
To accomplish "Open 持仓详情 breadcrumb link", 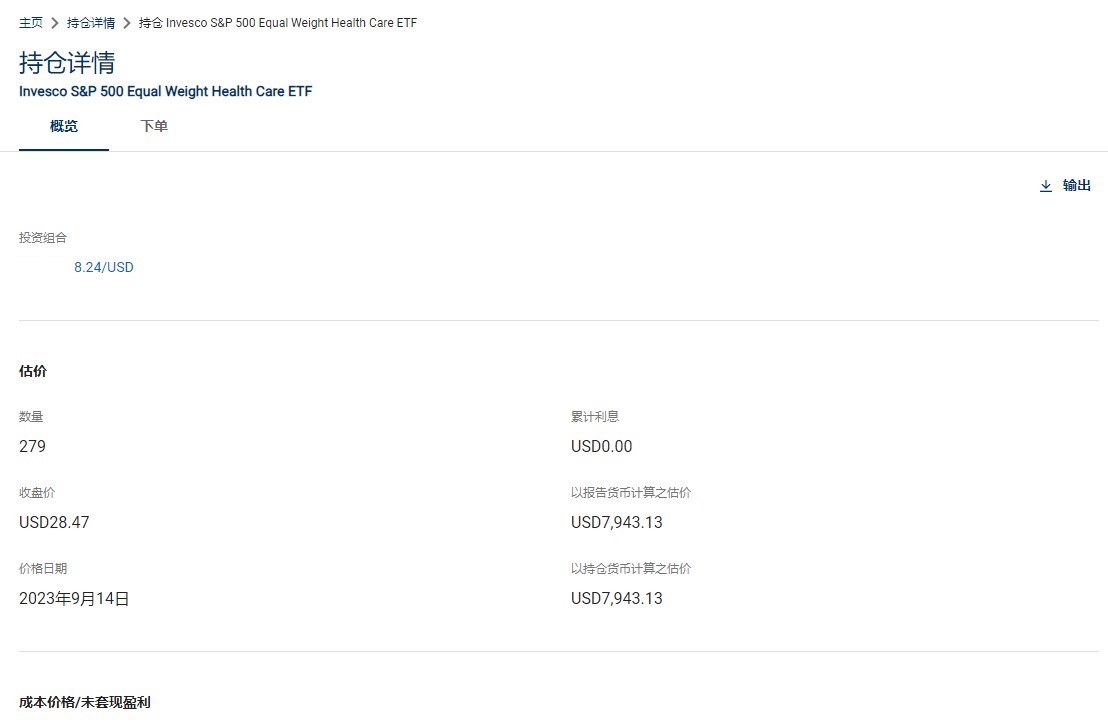I will [90, 23].
